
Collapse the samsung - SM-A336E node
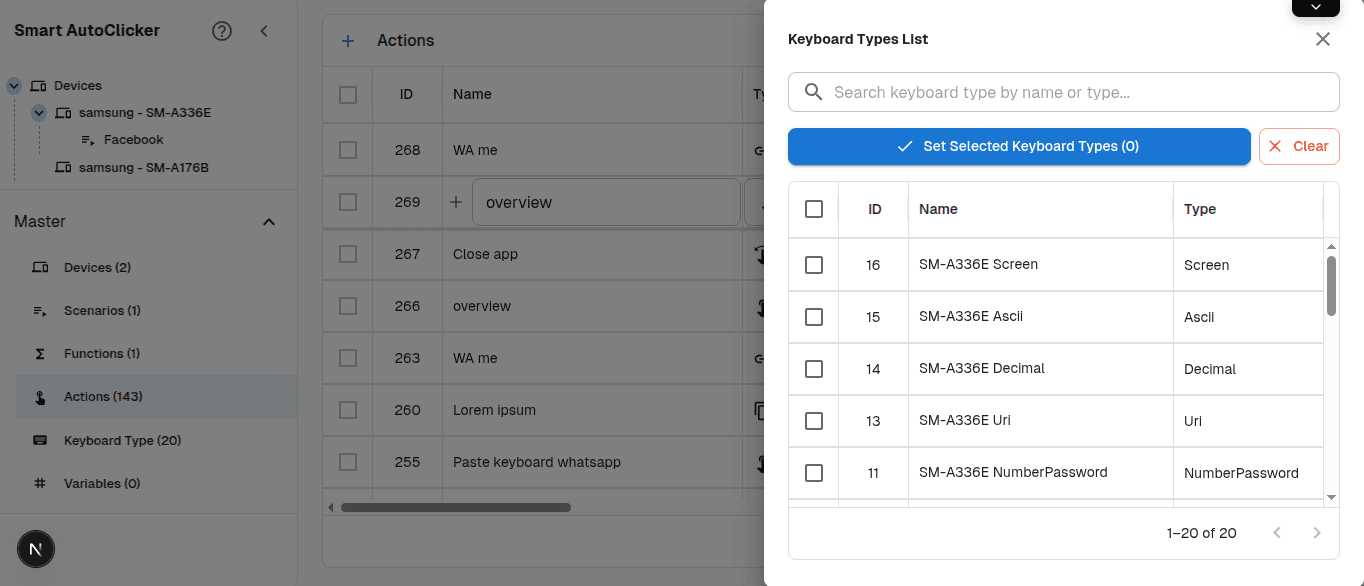tap(39, 113)
